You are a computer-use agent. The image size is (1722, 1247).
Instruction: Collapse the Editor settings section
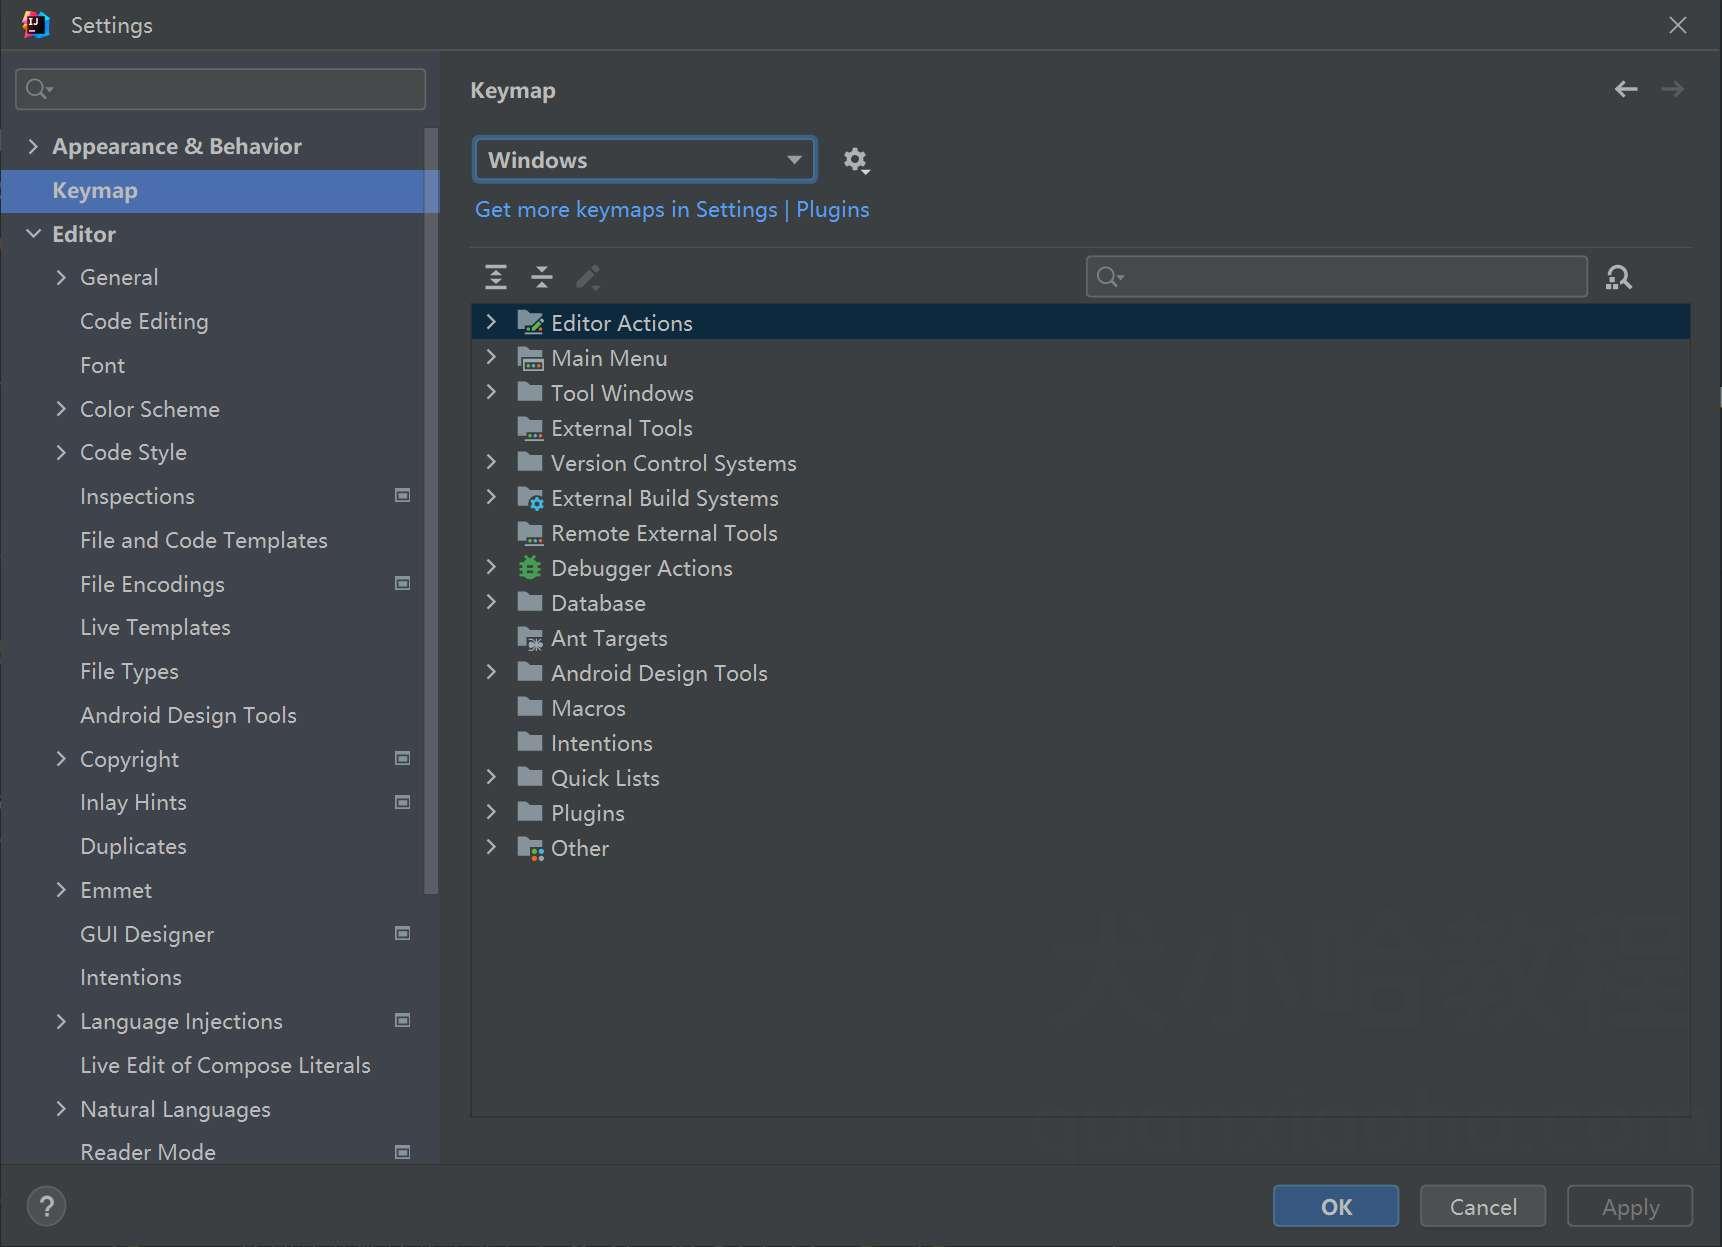pyautogui.click(x=33, y=233)
